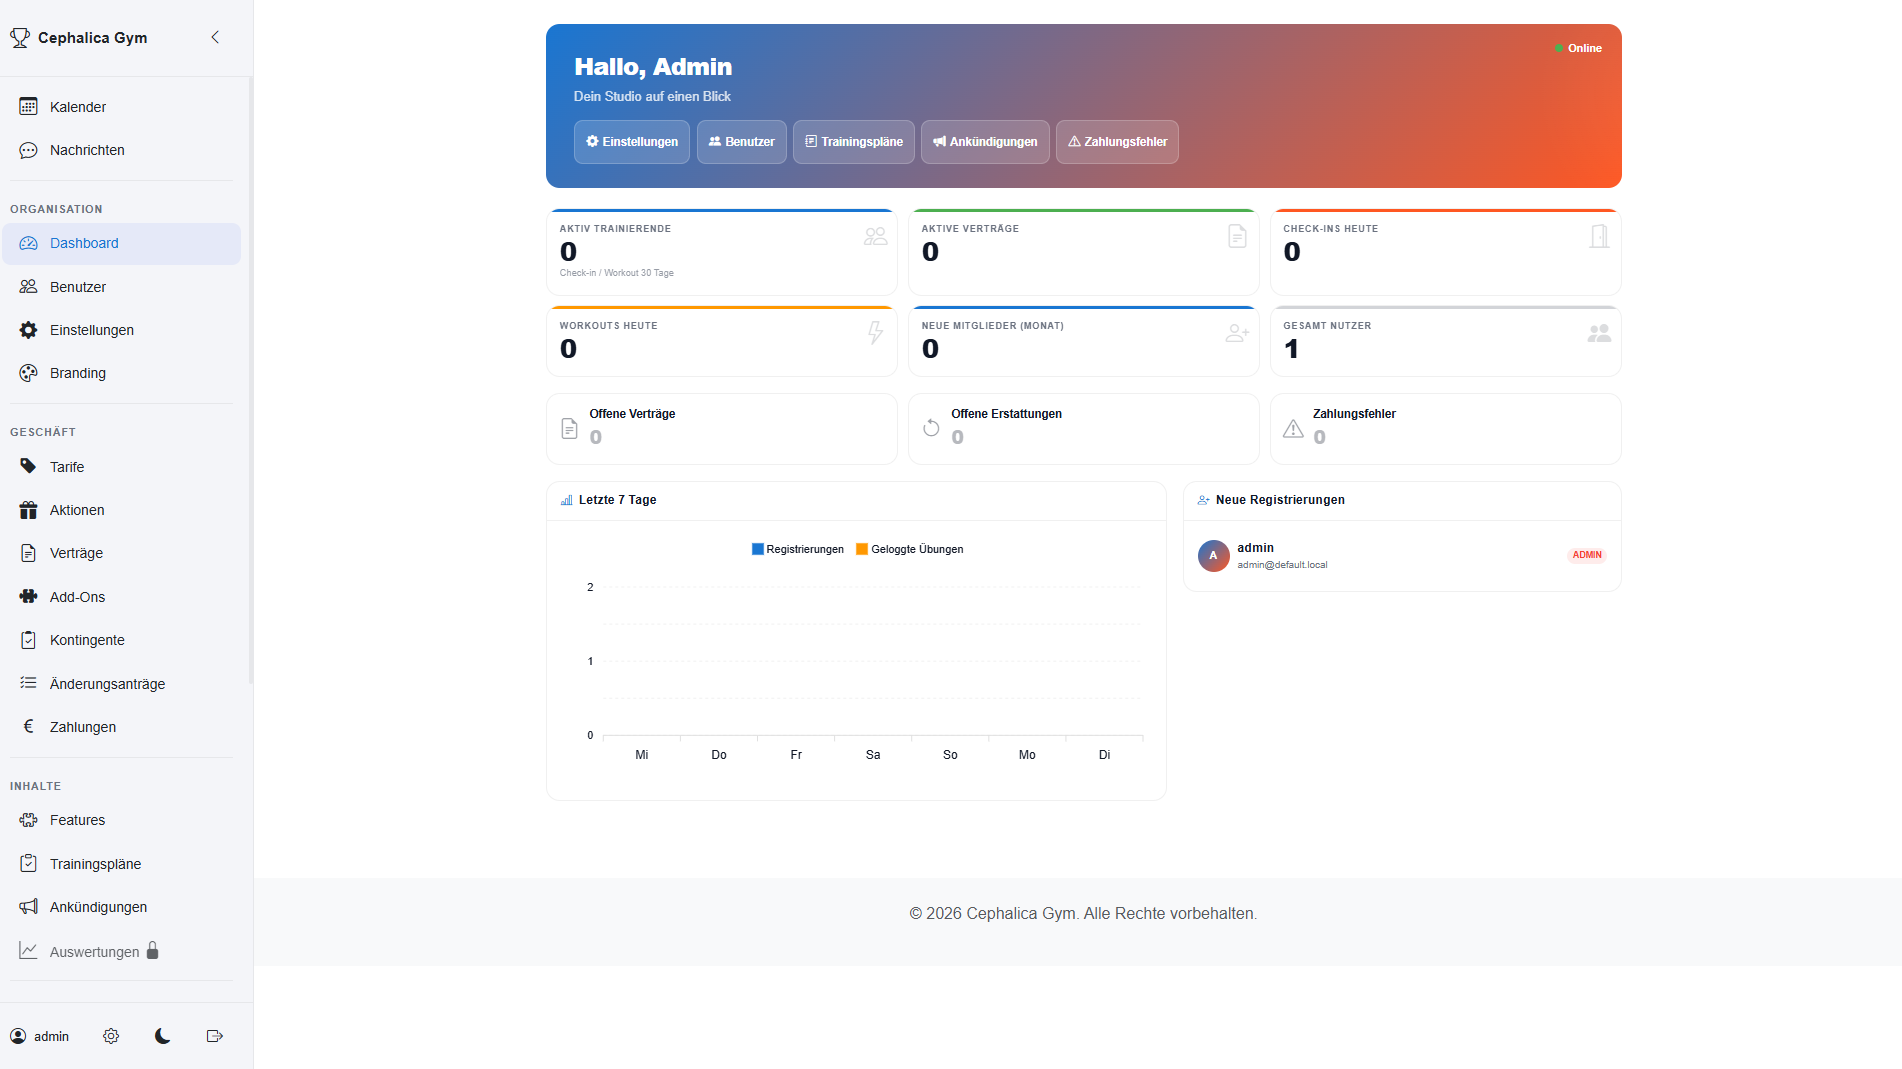
Task: Click the Online status indicator
Action: [x=1578, y=48]
